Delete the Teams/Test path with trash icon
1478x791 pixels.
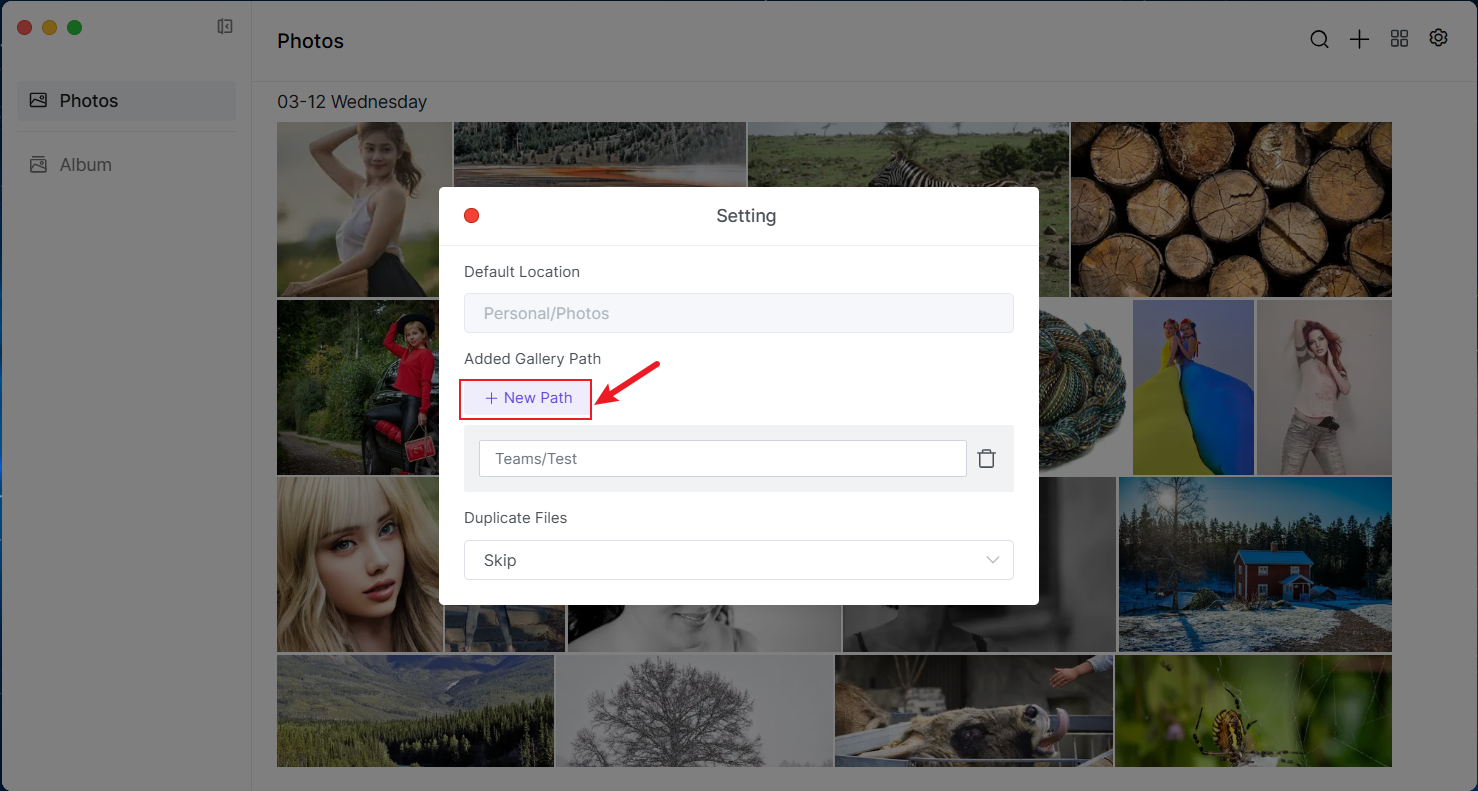click(x=986, y=459)
